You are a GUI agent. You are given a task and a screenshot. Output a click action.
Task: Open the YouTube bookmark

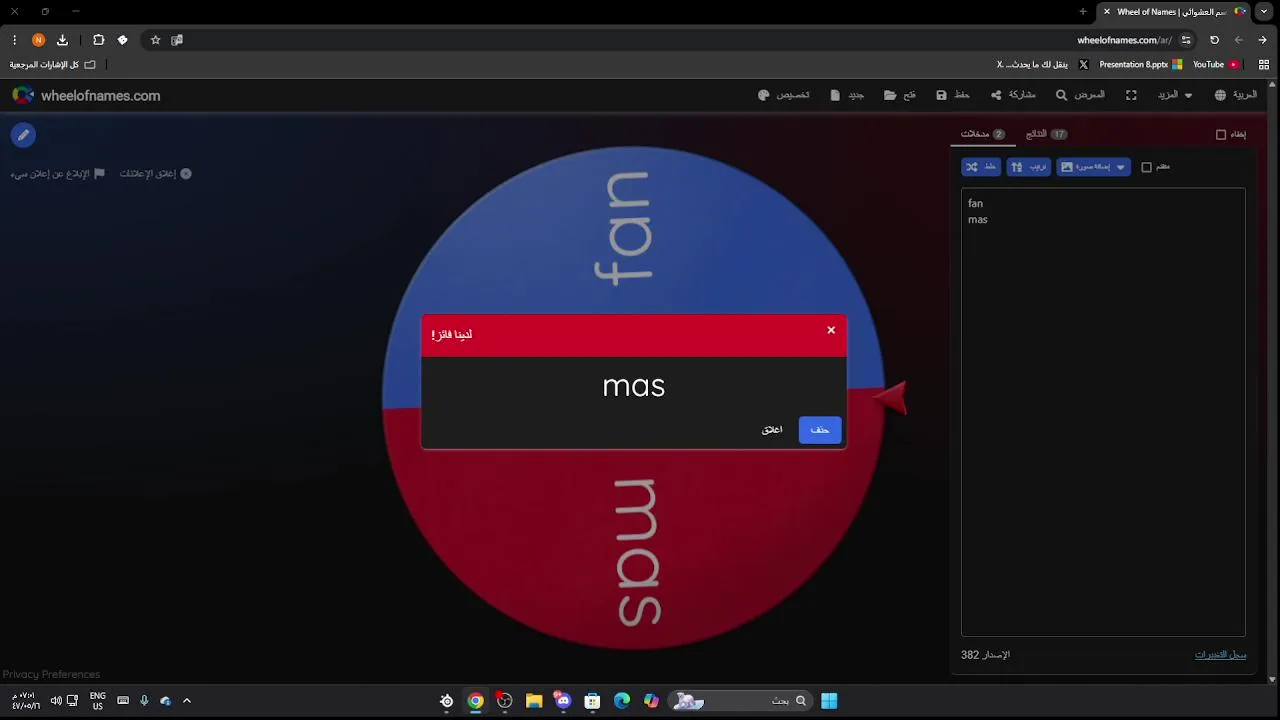tap(1215, 64)
